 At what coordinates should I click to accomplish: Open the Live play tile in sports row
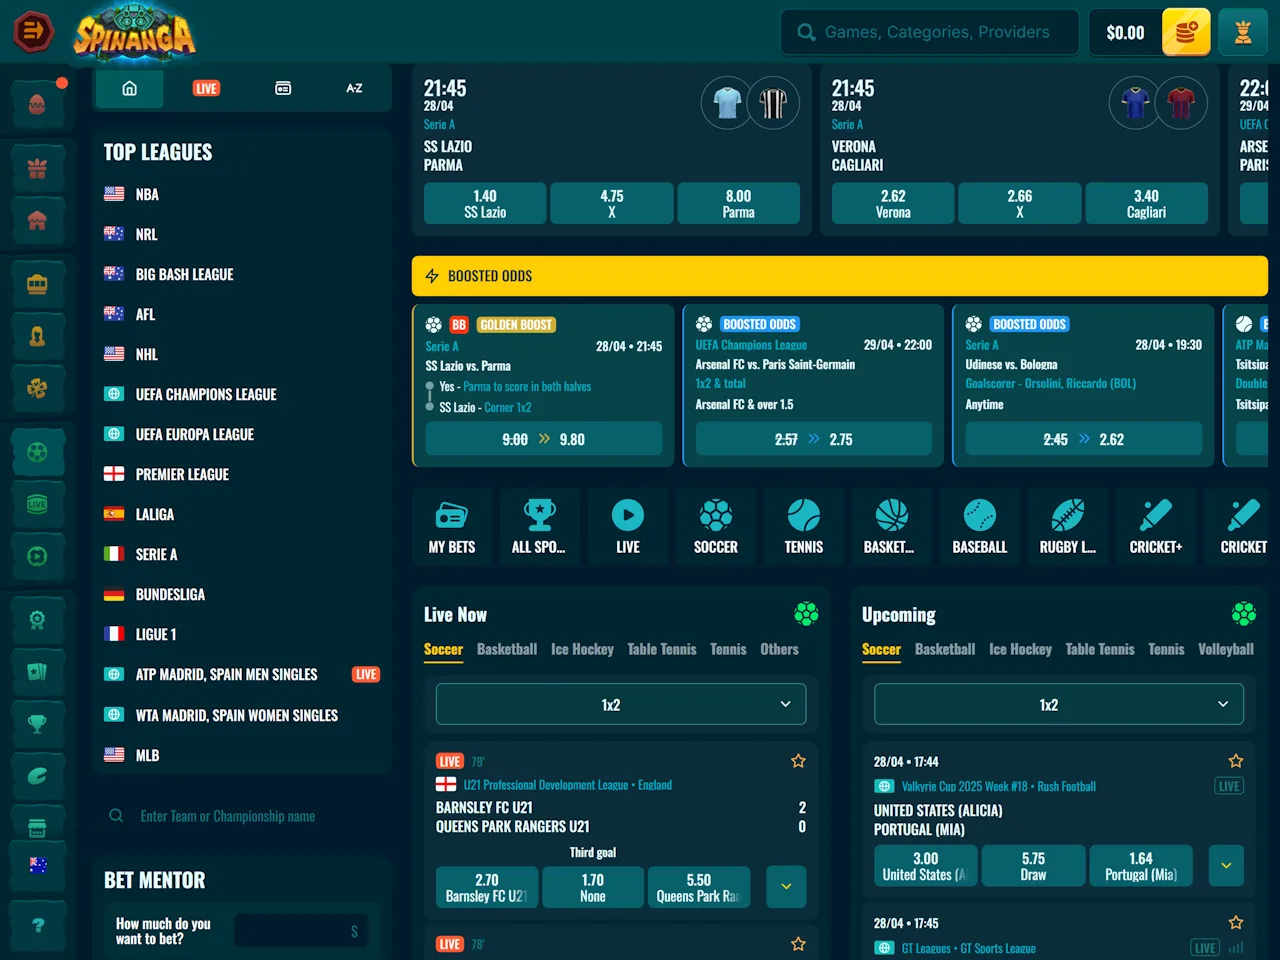pos(628,527)
